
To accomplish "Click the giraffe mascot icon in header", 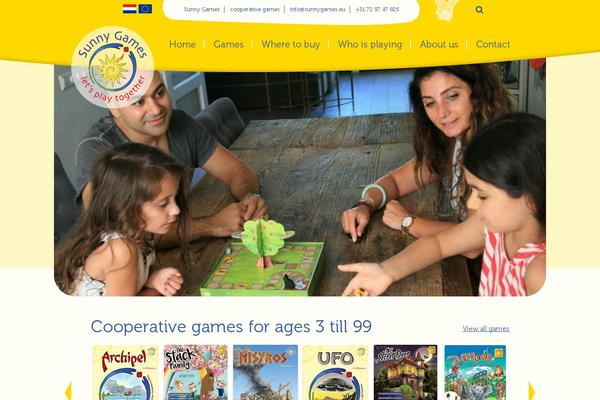I will tap(446, 10).
